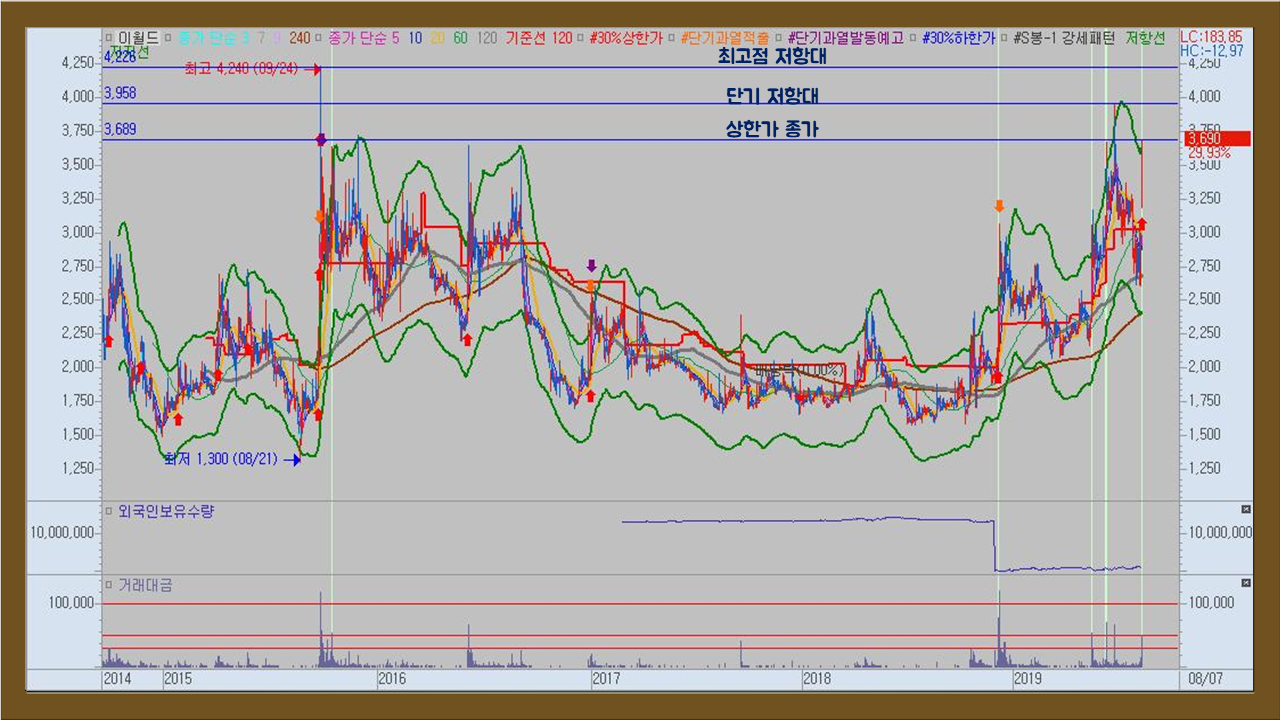Click the 1,250 left price axis label

click(78, 467)
